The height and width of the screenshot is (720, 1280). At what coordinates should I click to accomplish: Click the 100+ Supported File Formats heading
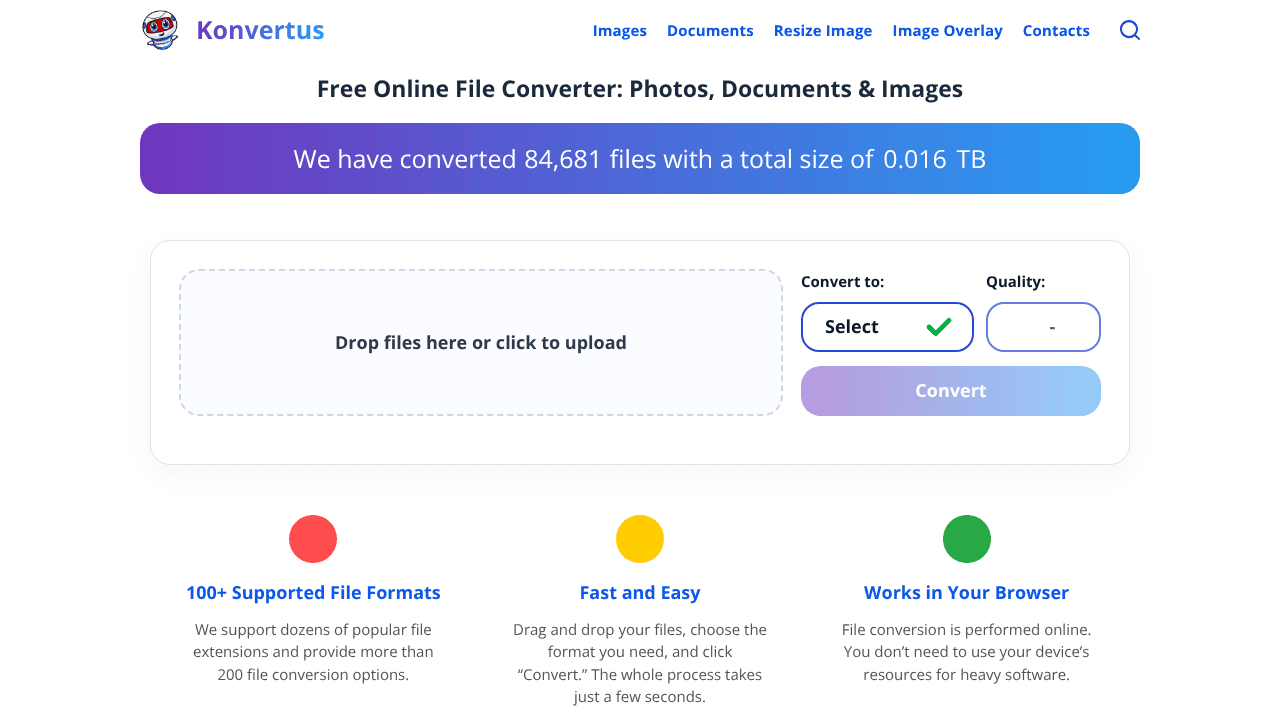[313, 593]
